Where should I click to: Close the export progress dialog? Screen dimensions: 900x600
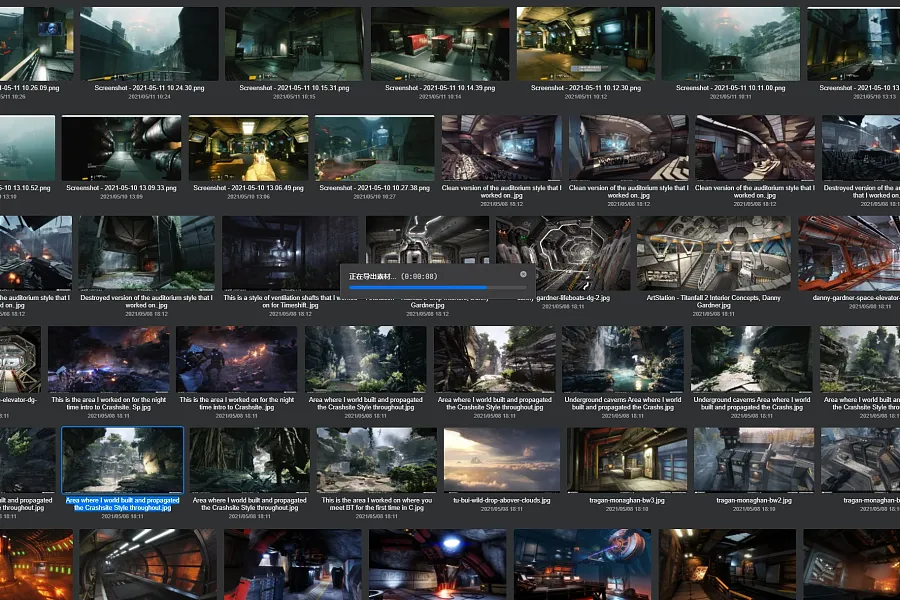tap(523, 274)
